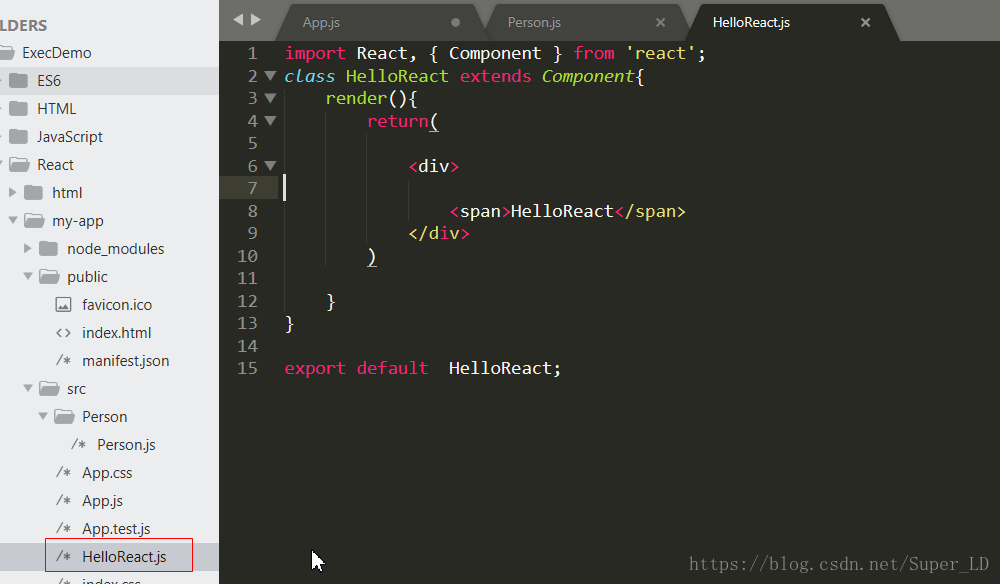Screen dimensions: 1000x584
Task: Click the 'react' string on line 1
Action: click(x=660, y=53)
